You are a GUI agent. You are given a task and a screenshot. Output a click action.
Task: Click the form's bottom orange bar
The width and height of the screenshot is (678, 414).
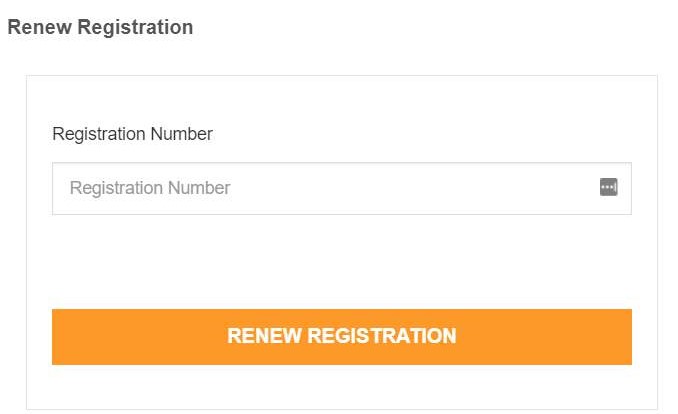342,337
